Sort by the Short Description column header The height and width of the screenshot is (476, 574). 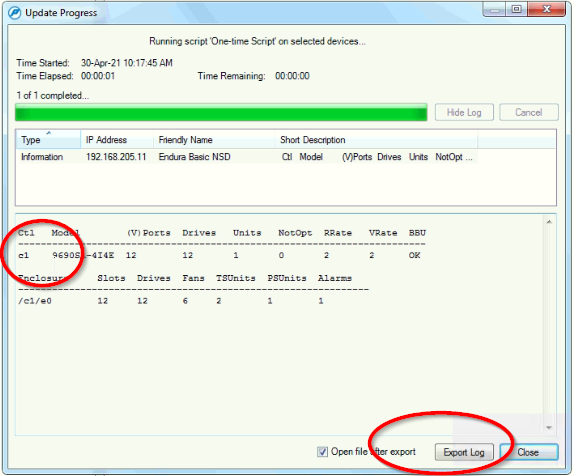(376, 140)
